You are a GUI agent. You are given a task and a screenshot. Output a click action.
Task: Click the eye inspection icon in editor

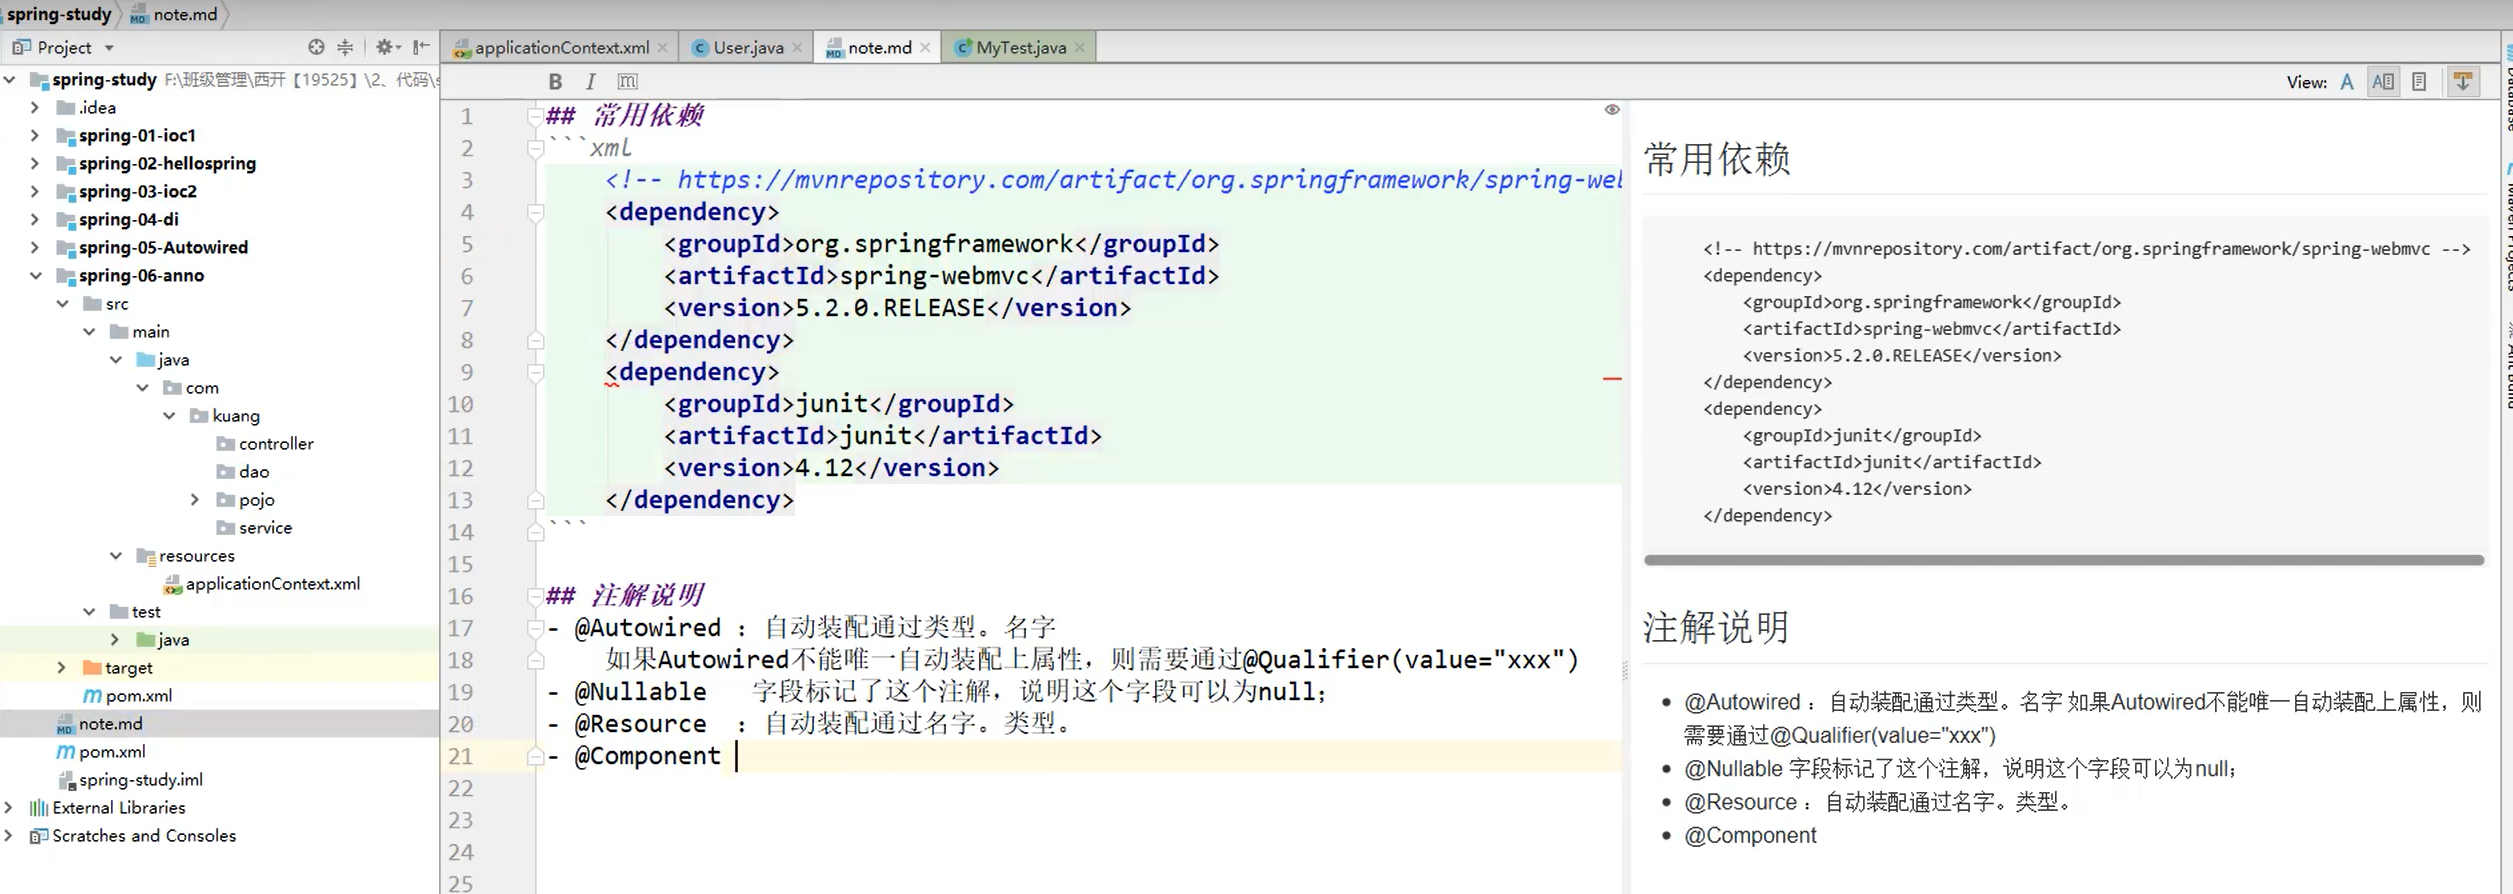tap(1612, 110)
